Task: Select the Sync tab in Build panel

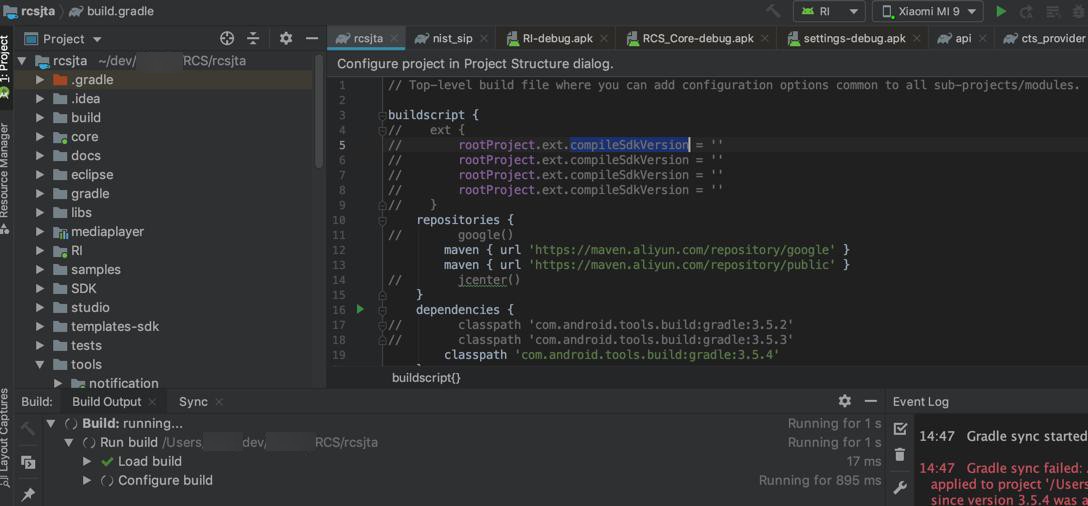Action: [x=193, y=402]
